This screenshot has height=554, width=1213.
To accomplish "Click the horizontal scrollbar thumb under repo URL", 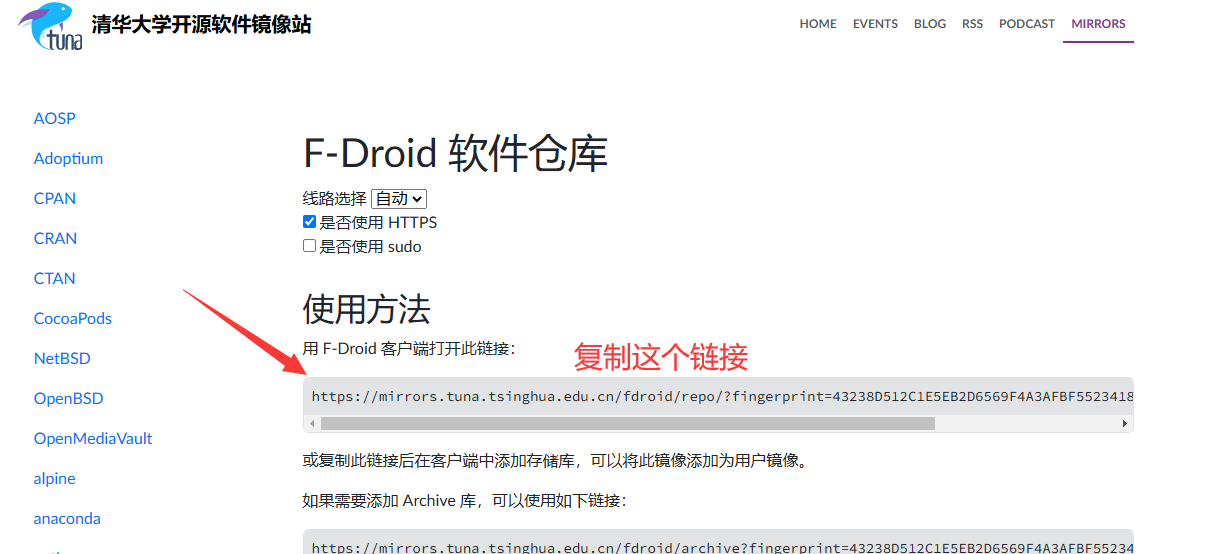I will pos(628,424).
